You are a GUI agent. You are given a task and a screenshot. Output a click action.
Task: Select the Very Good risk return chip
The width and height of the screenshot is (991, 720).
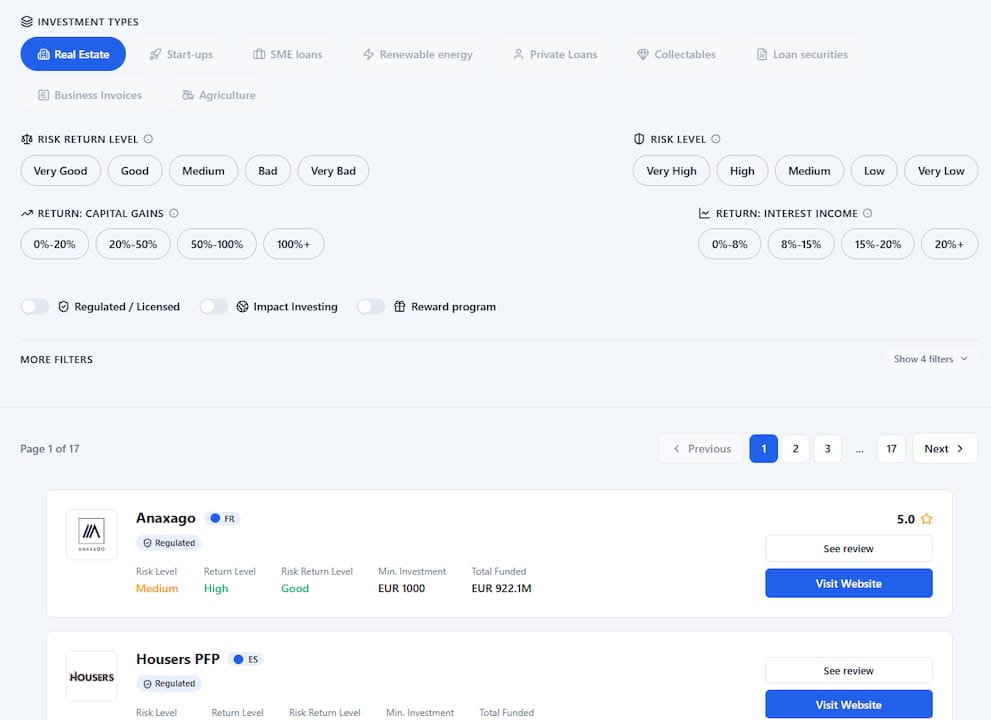61,171
